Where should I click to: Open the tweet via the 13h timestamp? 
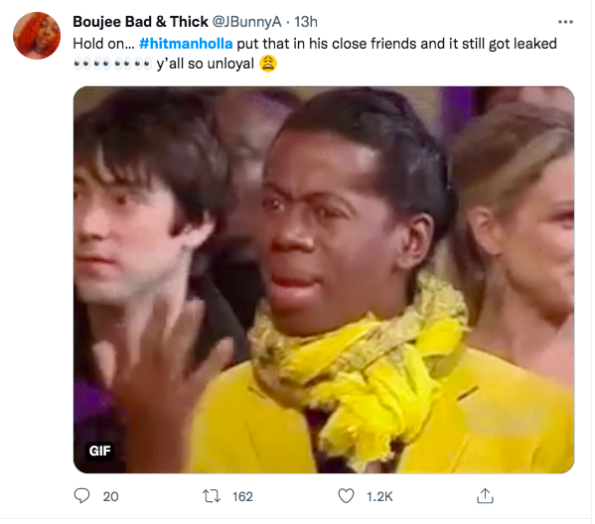306,22
